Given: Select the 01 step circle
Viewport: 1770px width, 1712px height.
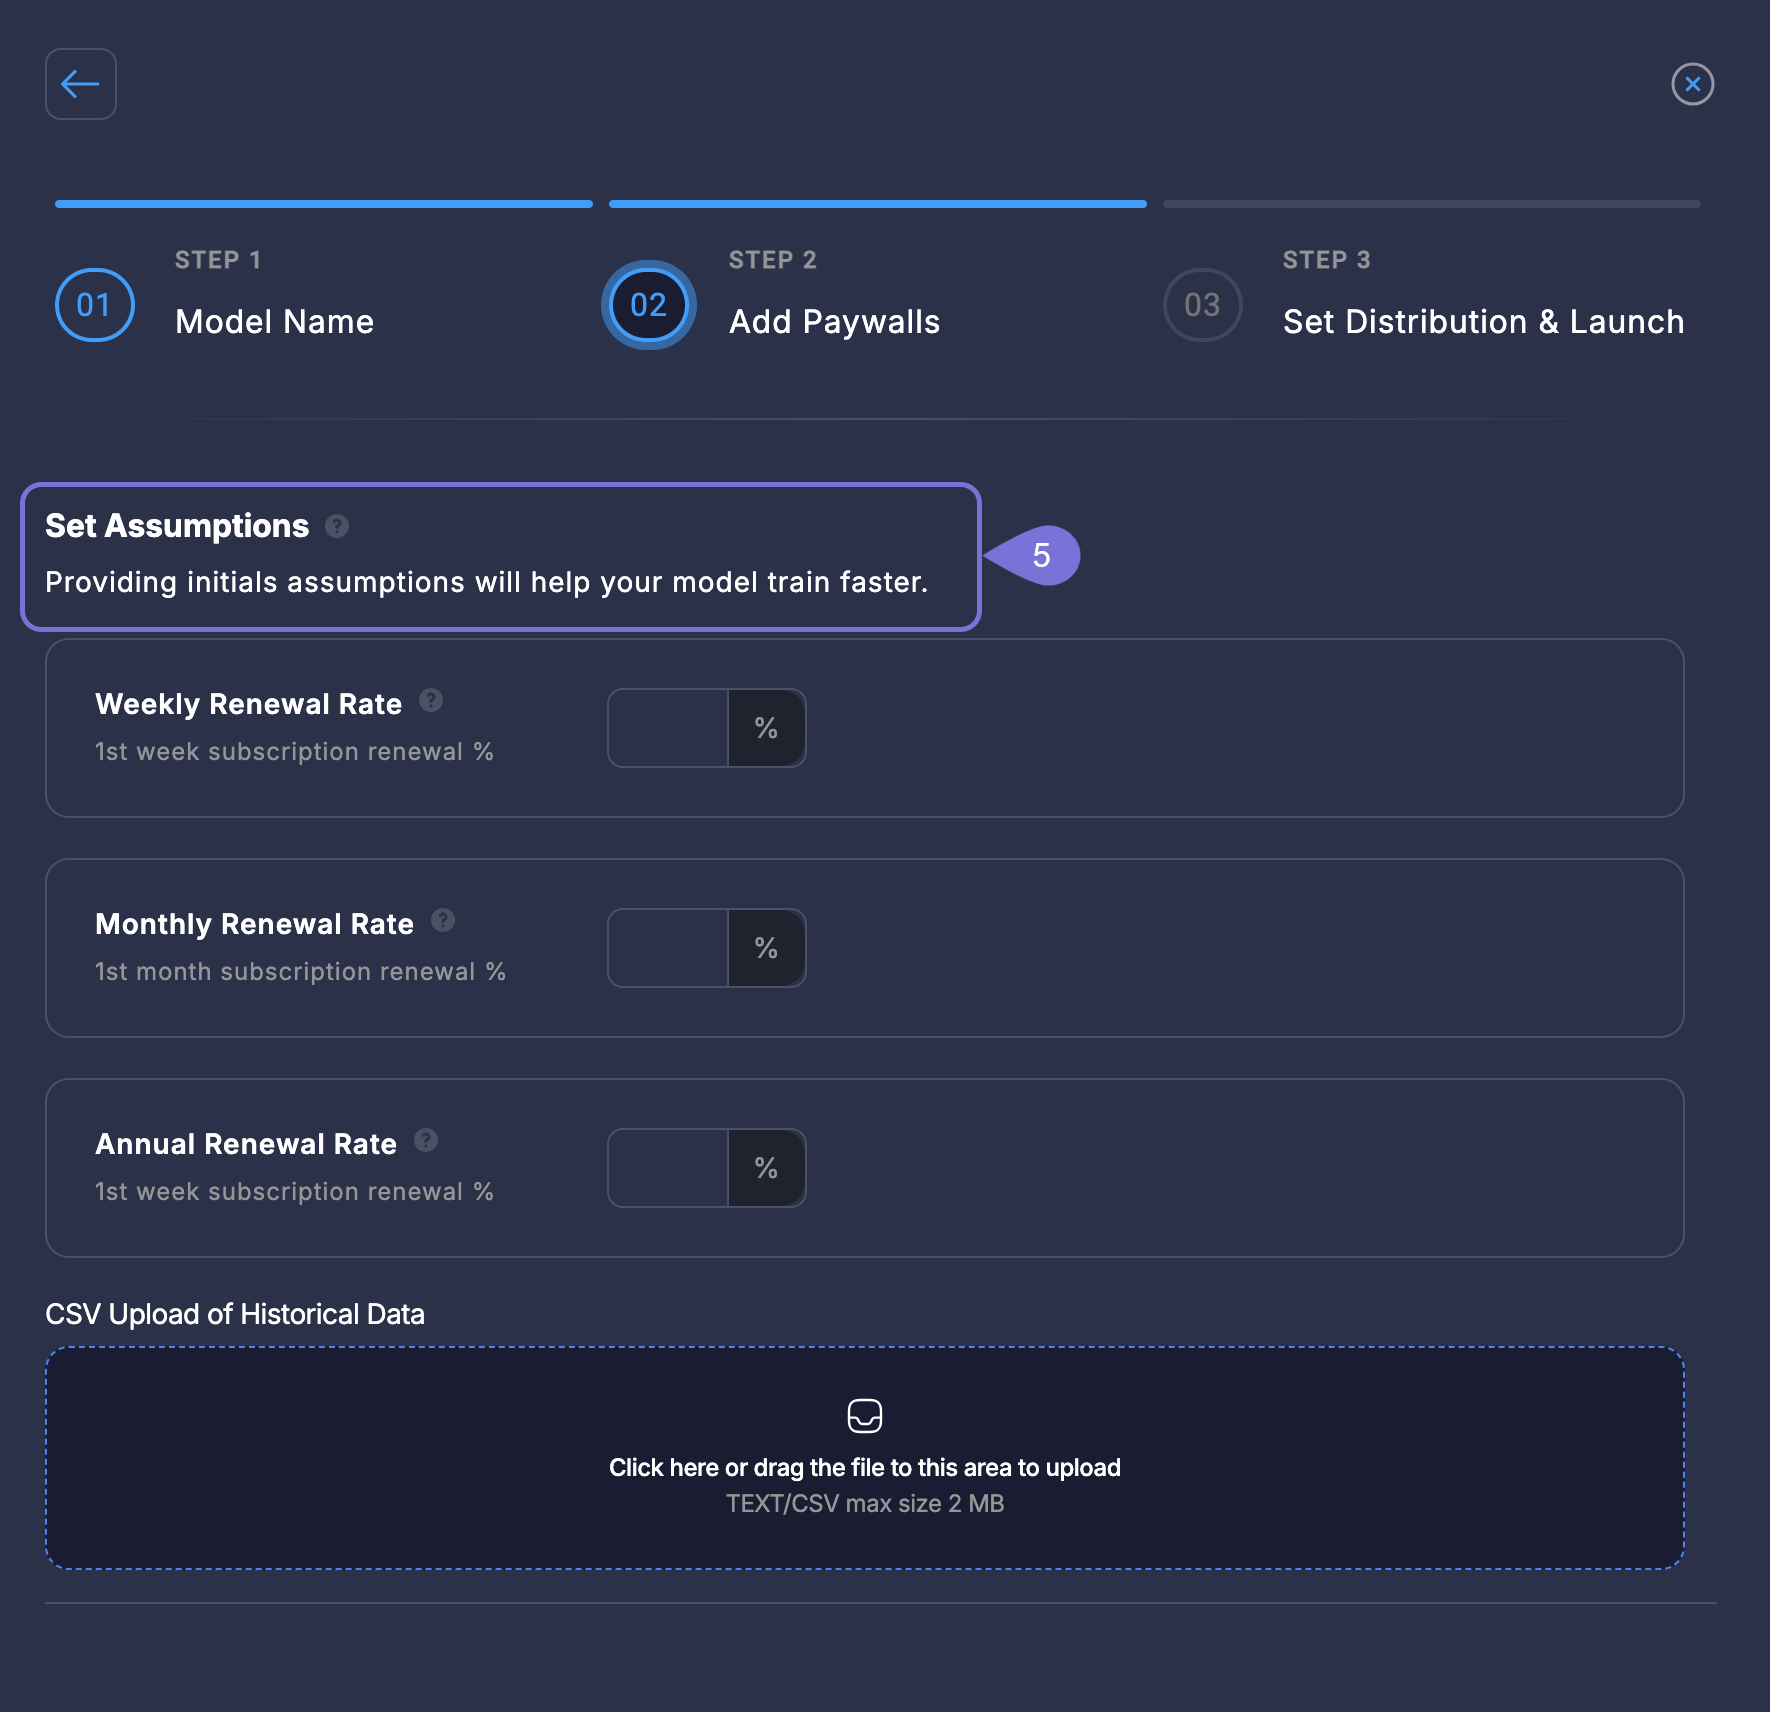Looking at the screenshot, I should click(x=95, y=305).
